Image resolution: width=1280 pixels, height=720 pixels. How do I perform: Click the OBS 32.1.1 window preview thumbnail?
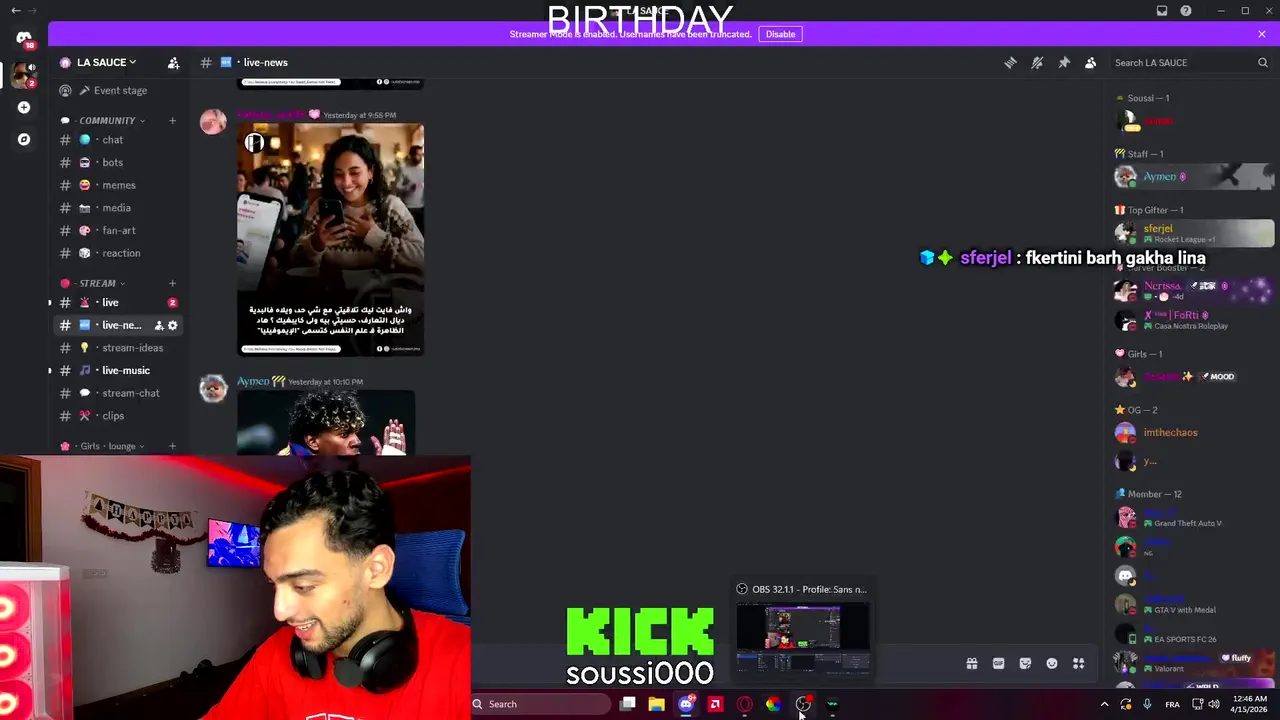pyautogui.click(x=803, y=637)
